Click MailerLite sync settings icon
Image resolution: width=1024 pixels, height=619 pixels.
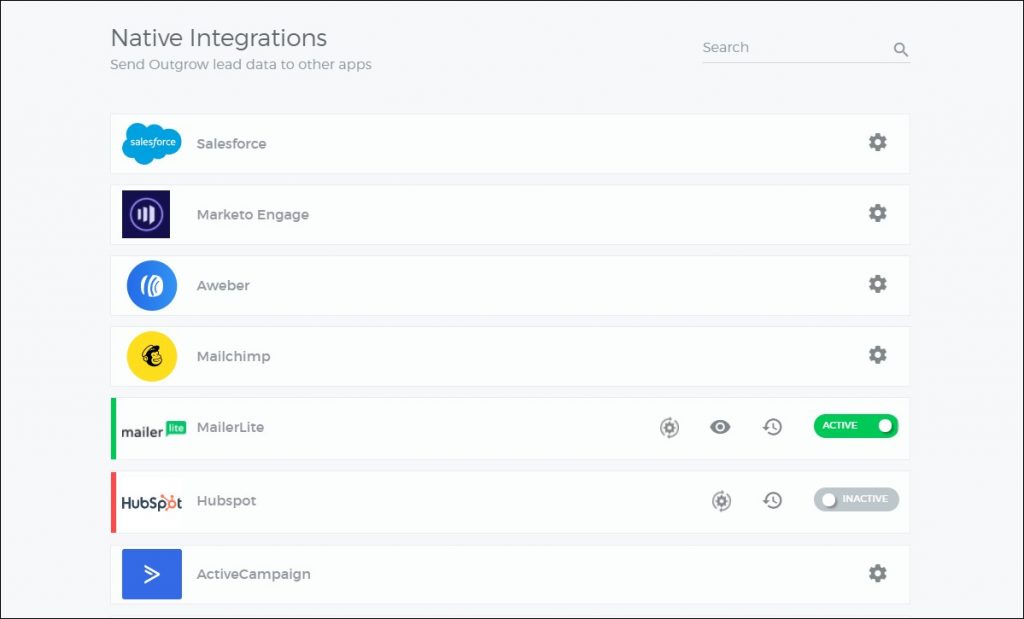tap(669, 427)
